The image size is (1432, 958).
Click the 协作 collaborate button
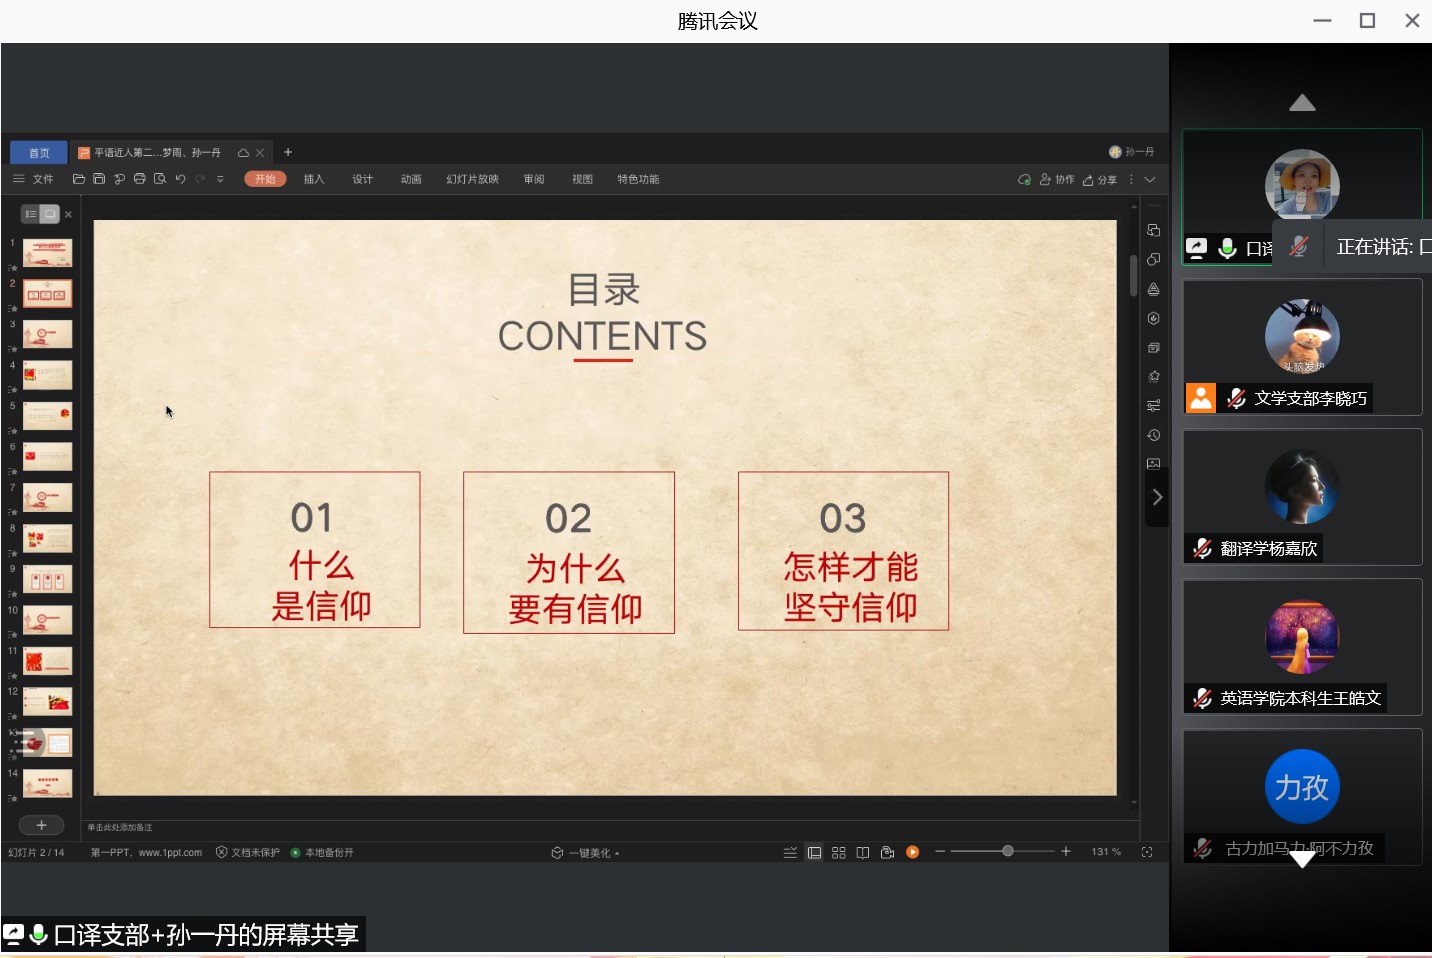coord(1056,180)
